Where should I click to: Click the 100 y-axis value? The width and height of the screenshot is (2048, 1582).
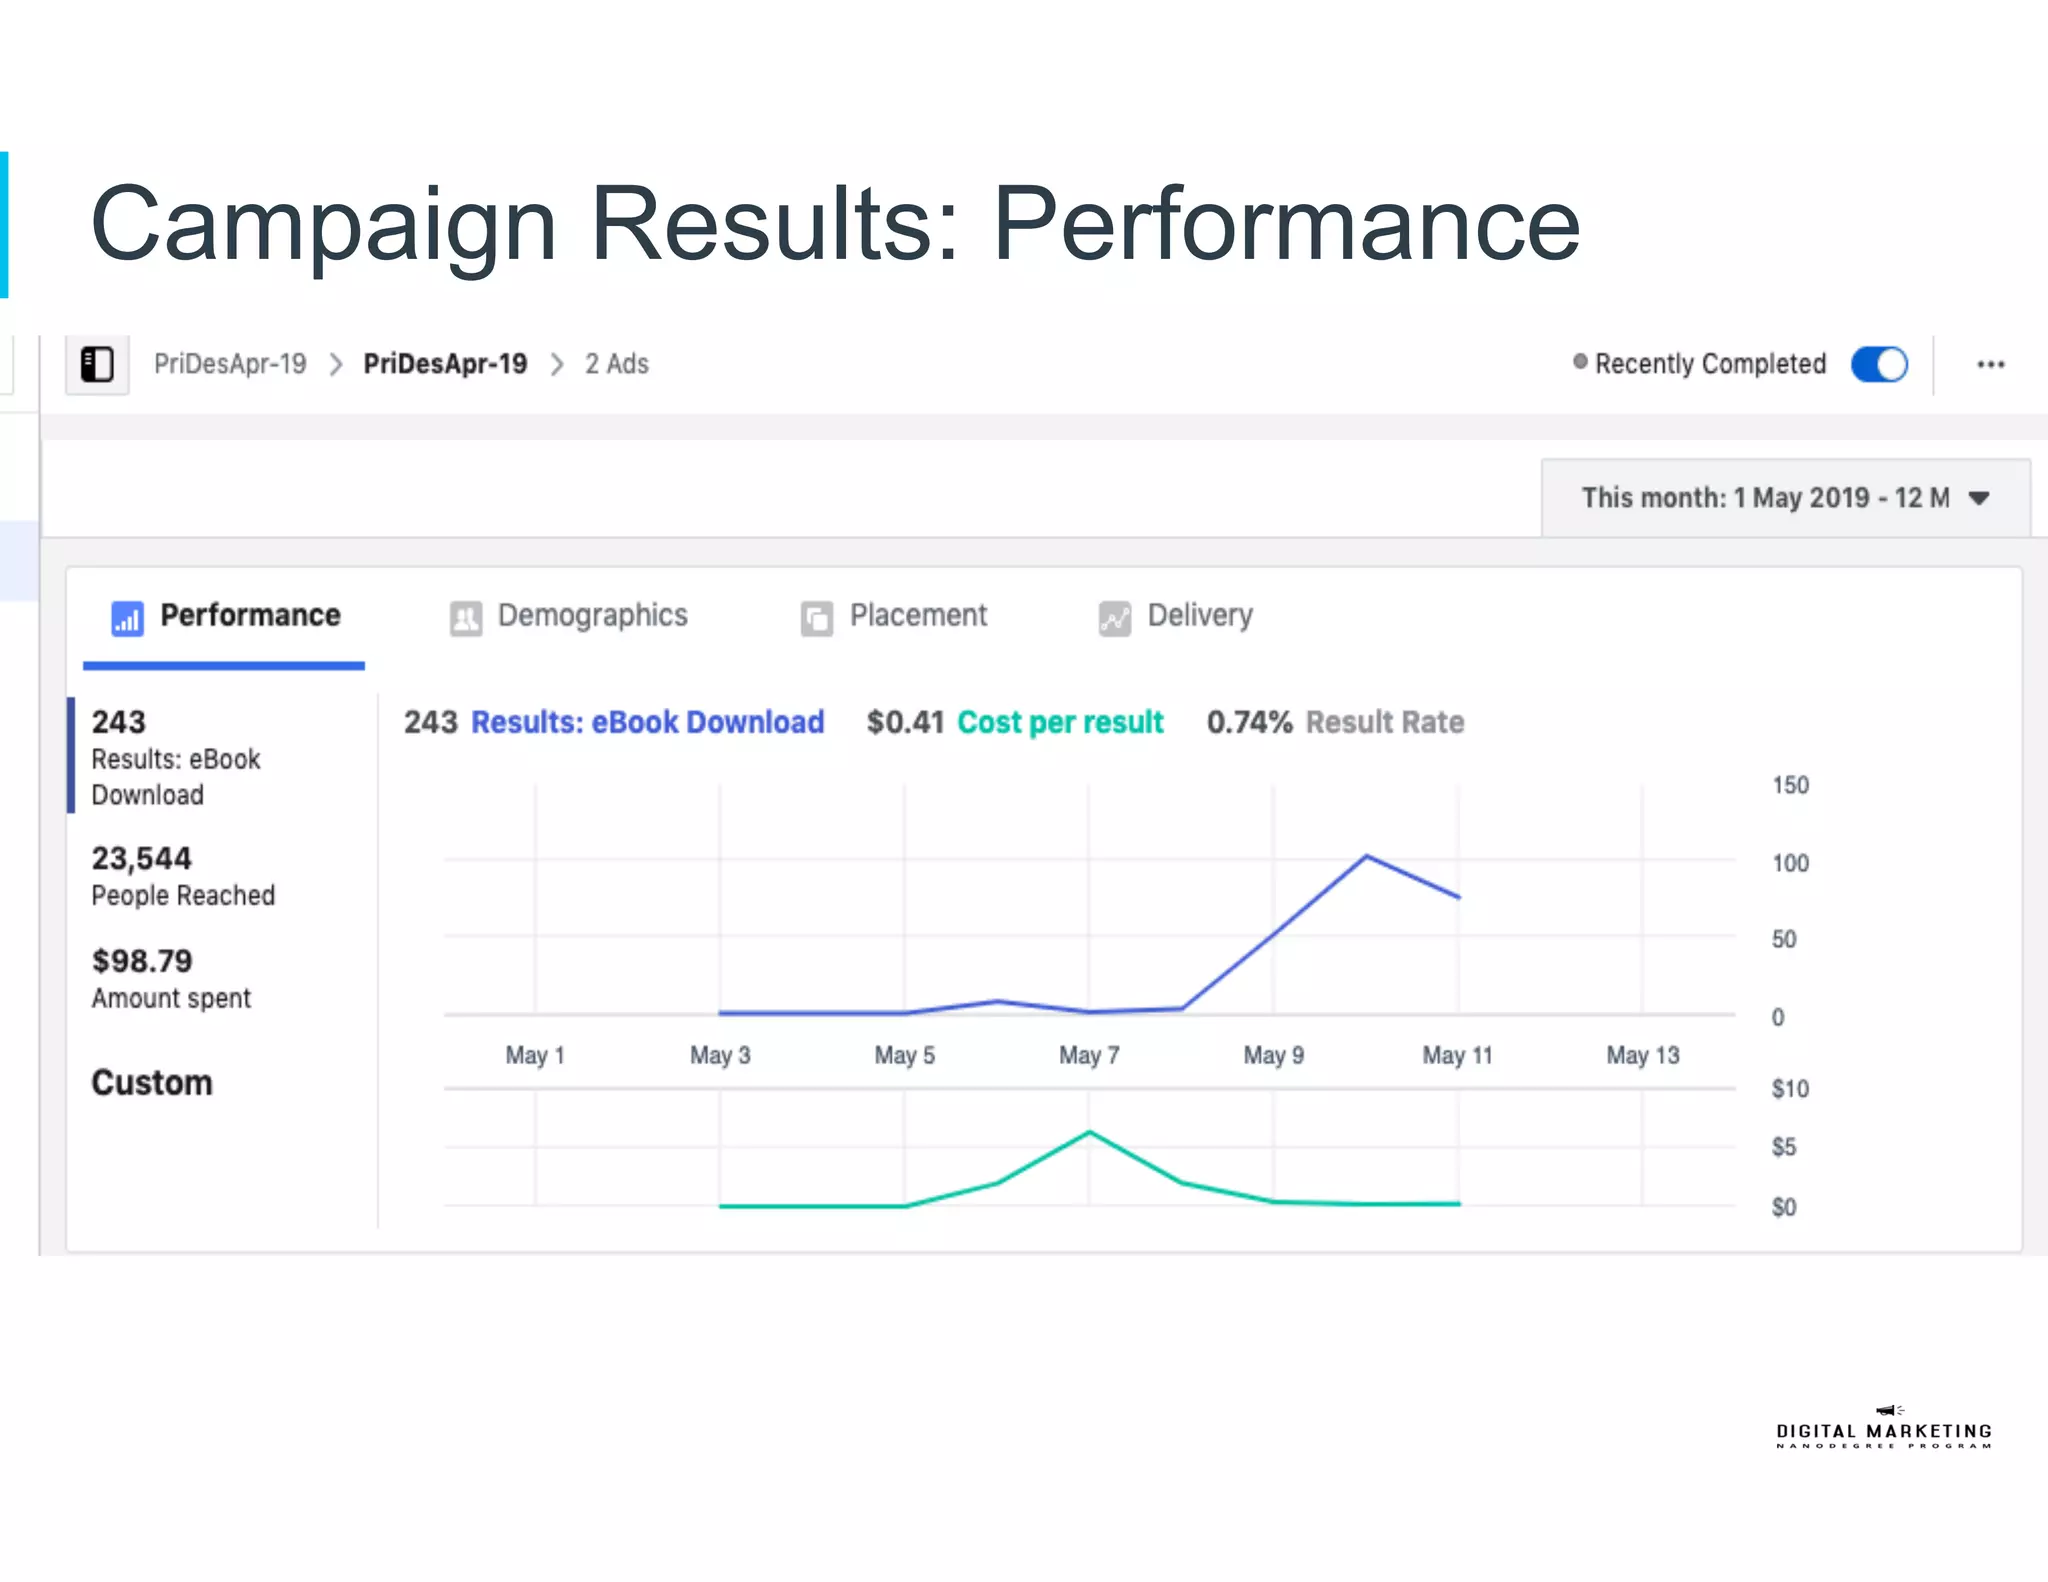click(x=1790, y=863)
